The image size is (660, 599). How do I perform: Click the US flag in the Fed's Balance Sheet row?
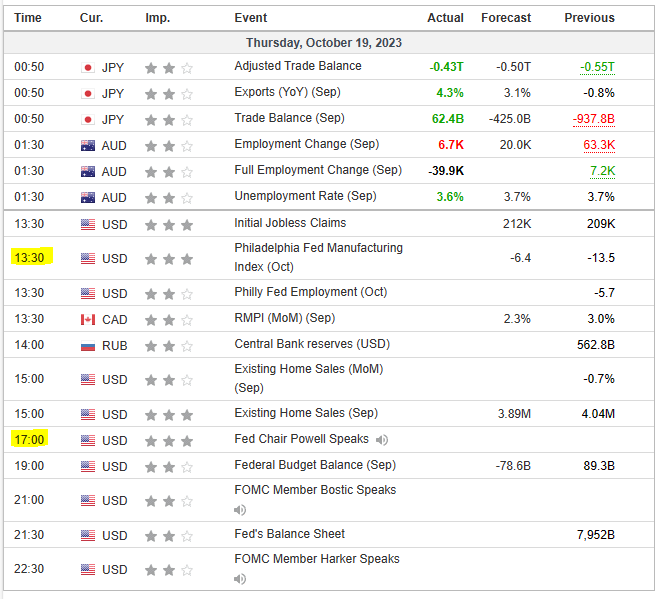click(88, 535)
